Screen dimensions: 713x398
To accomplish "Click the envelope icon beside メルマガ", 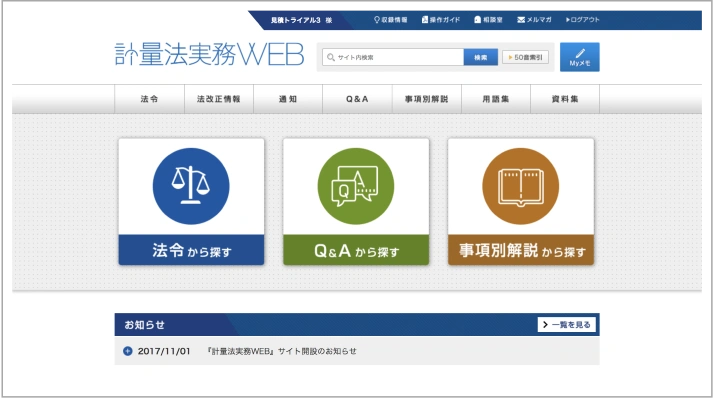I will pyautogui.click(x=521, y=20).
